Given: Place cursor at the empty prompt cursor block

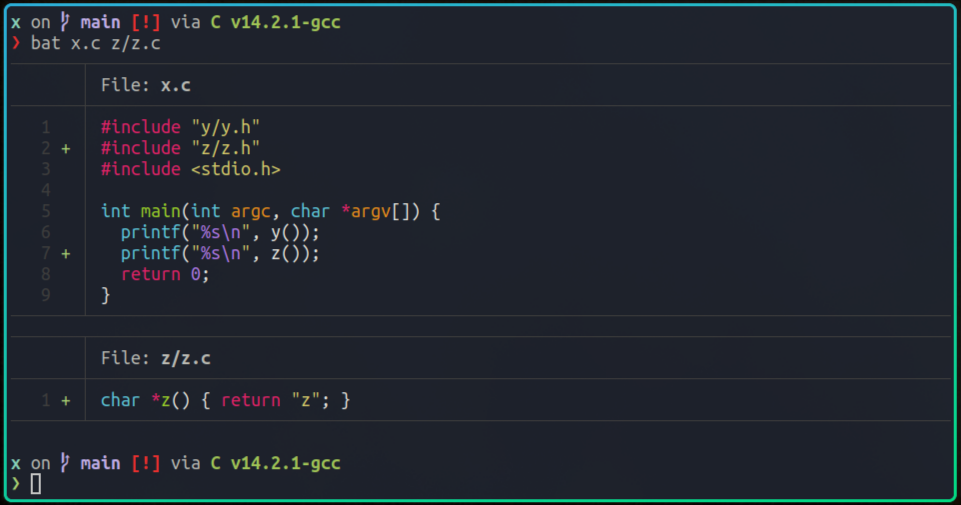Looking at the screenshot, I should tap(36, 484).
